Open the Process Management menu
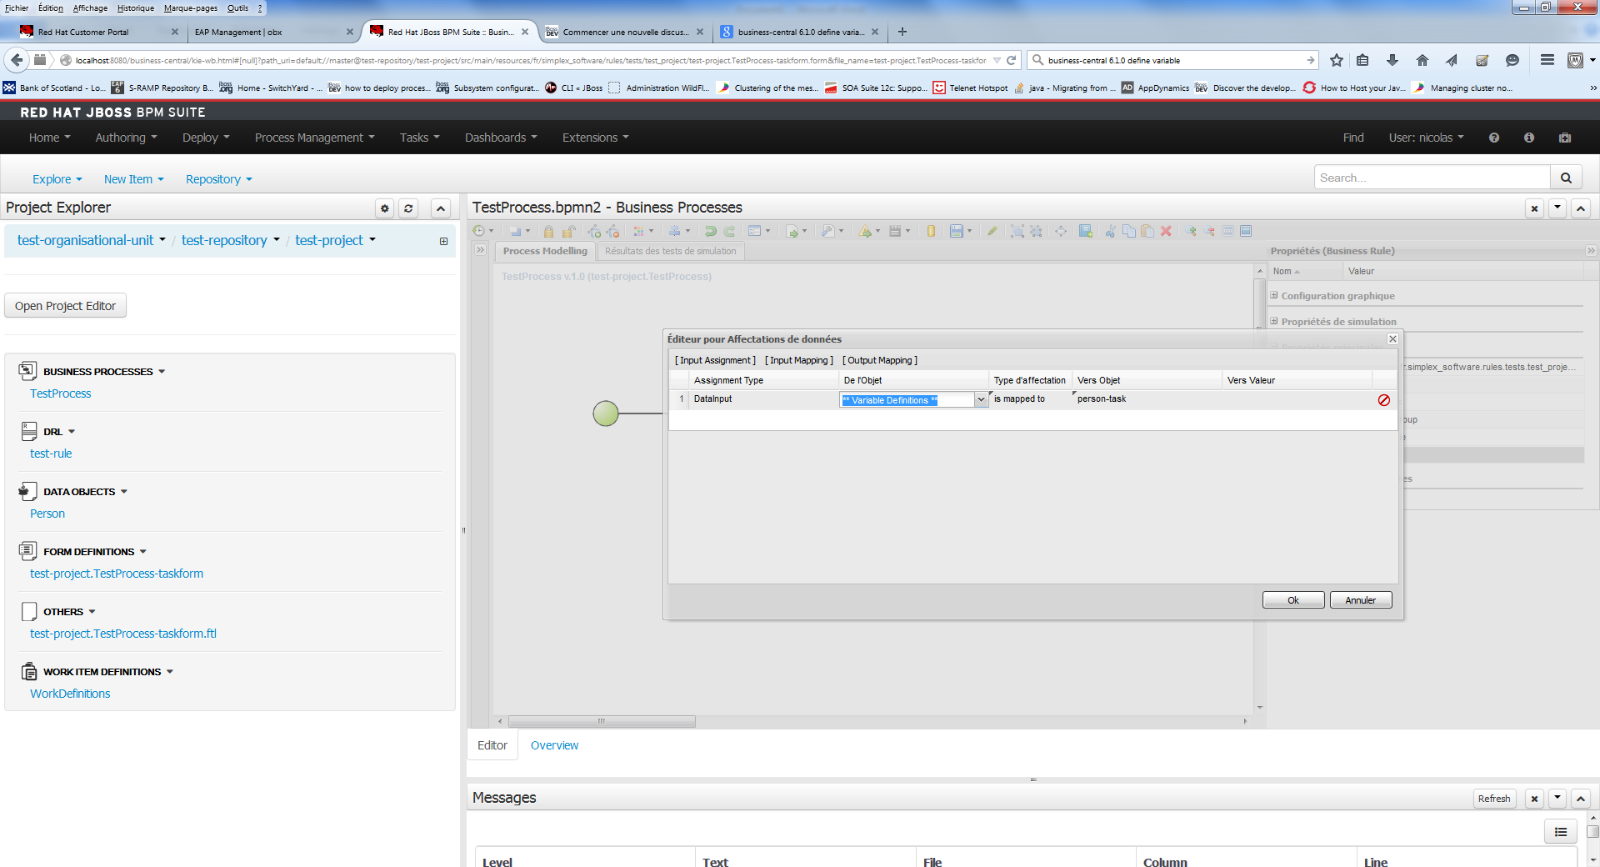The image size is (1600, 867). click(x=315, y=138)
